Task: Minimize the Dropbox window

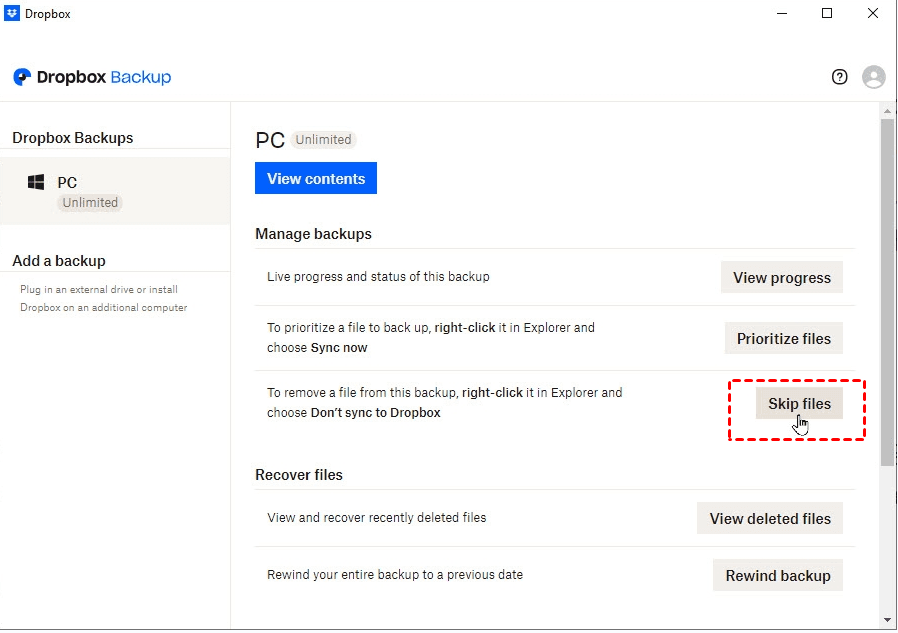Action: [780, 14]
